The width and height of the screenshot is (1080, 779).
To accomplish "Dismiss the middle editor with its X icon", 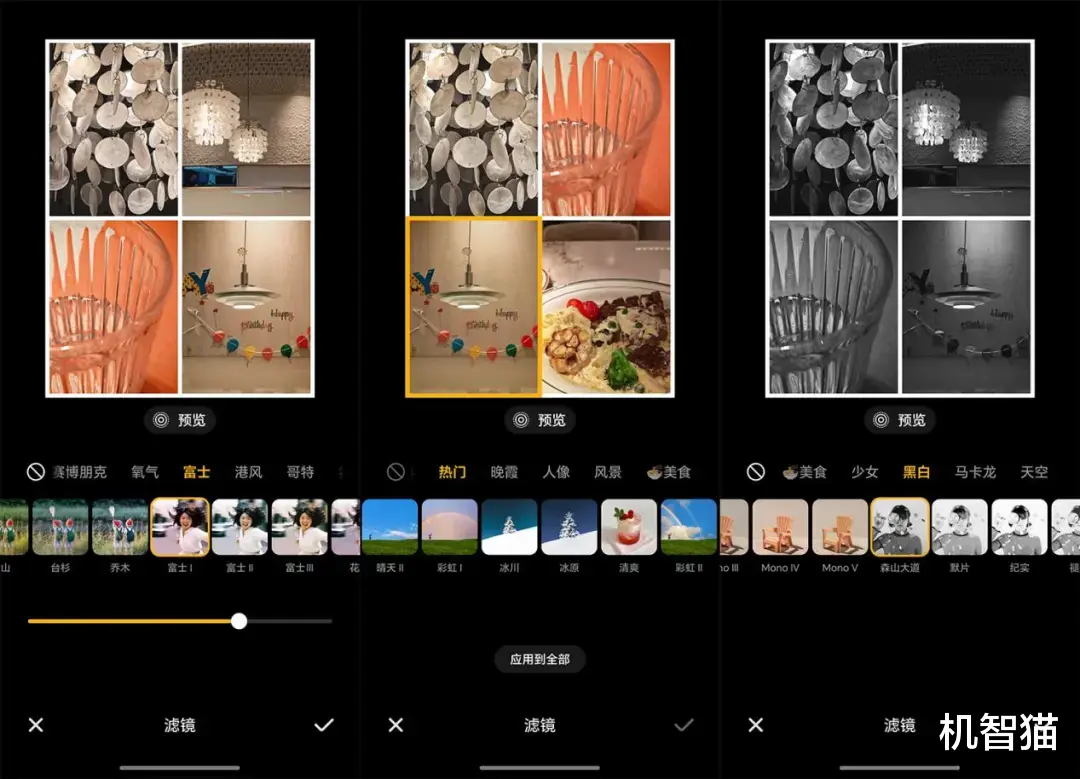I will pyautogui.click(x=396, y=724).
